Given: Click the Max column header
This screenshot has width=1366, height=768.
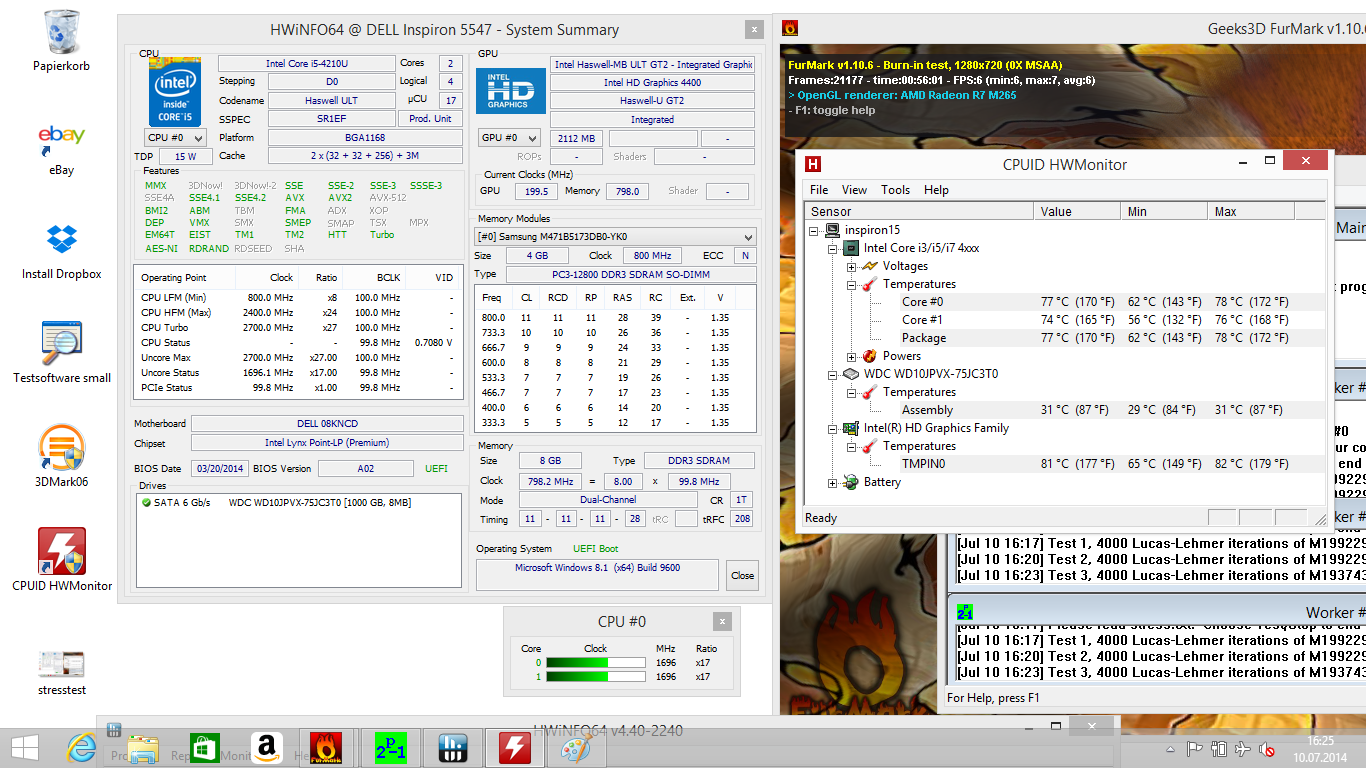Looking at the screenshot, I should pyautogui.click(x=1251, y=211).
